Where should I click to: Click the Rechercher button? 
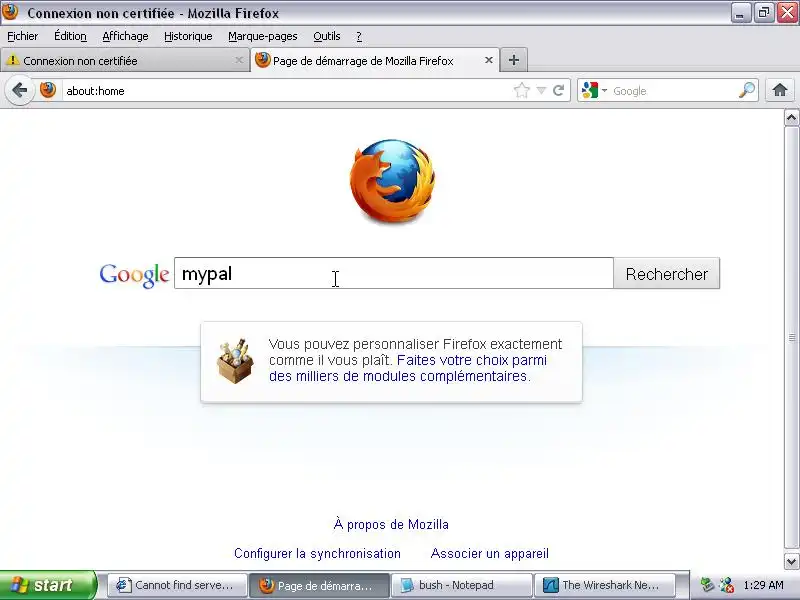coord(666,273)
